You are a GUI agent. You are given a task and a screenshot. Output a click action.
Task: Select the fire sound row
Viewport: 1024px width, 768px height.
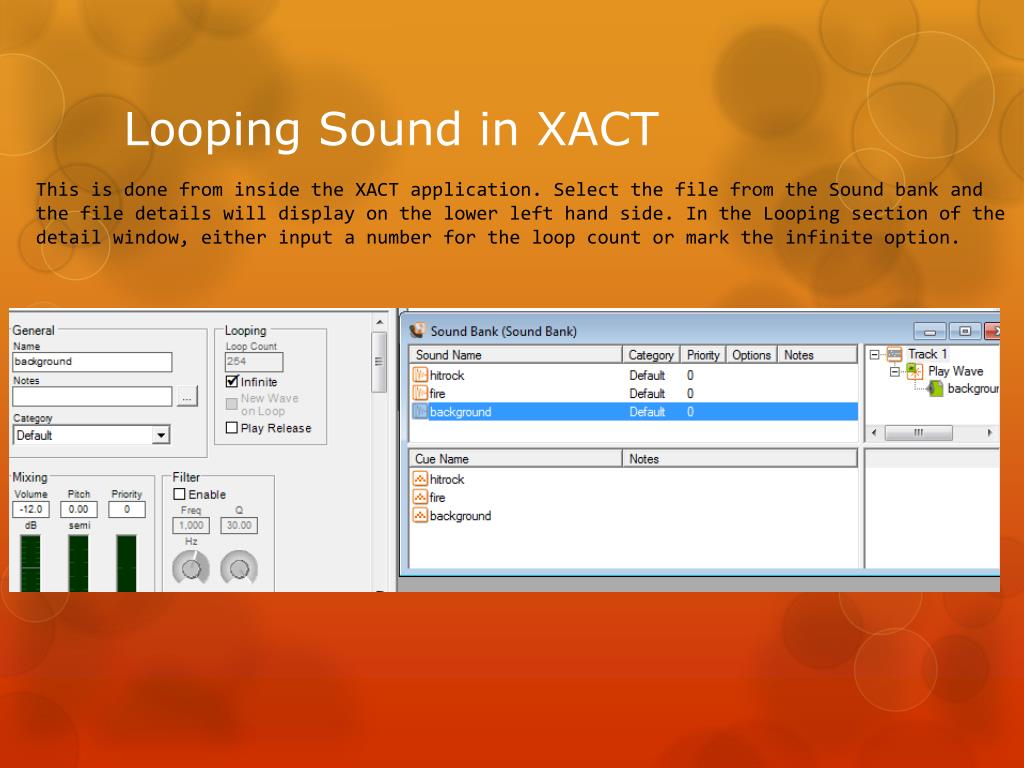(x=633, y=393)
